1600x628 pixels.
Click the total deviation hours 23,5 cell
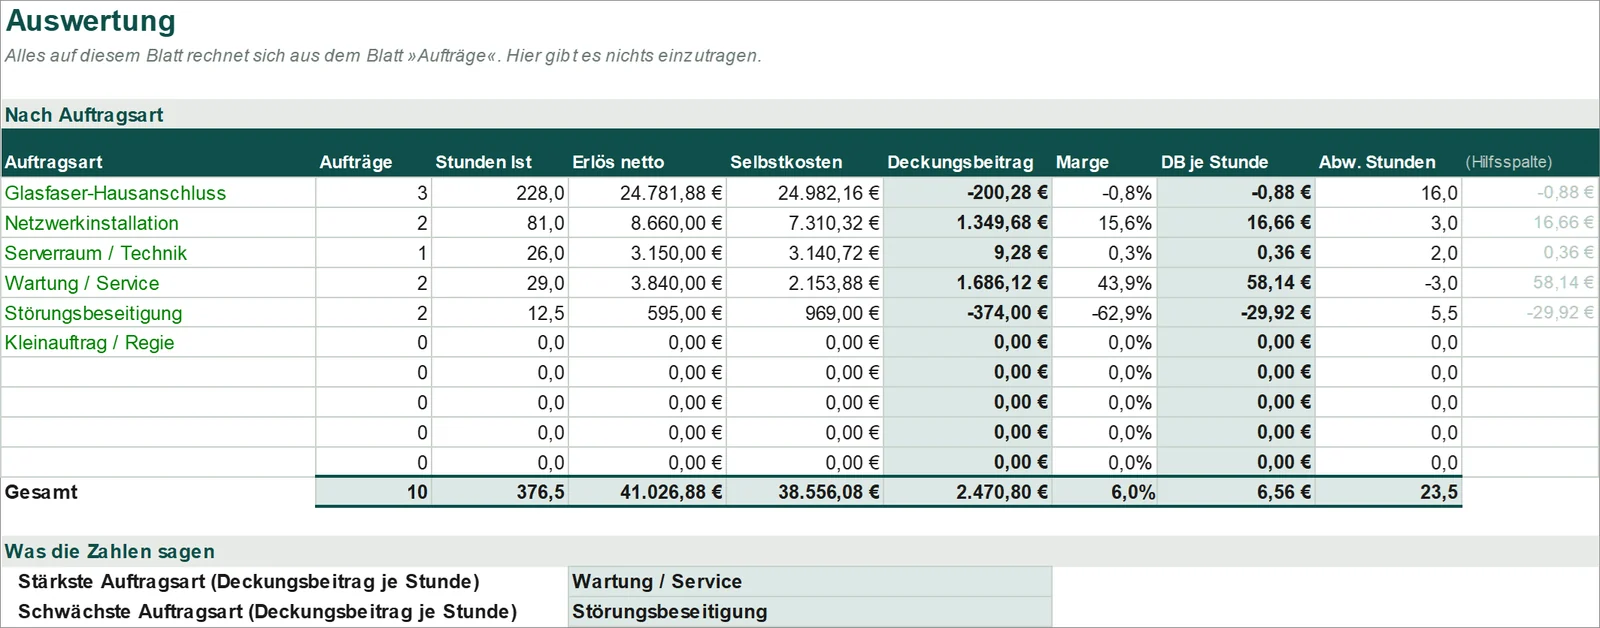pos(1389,492)
